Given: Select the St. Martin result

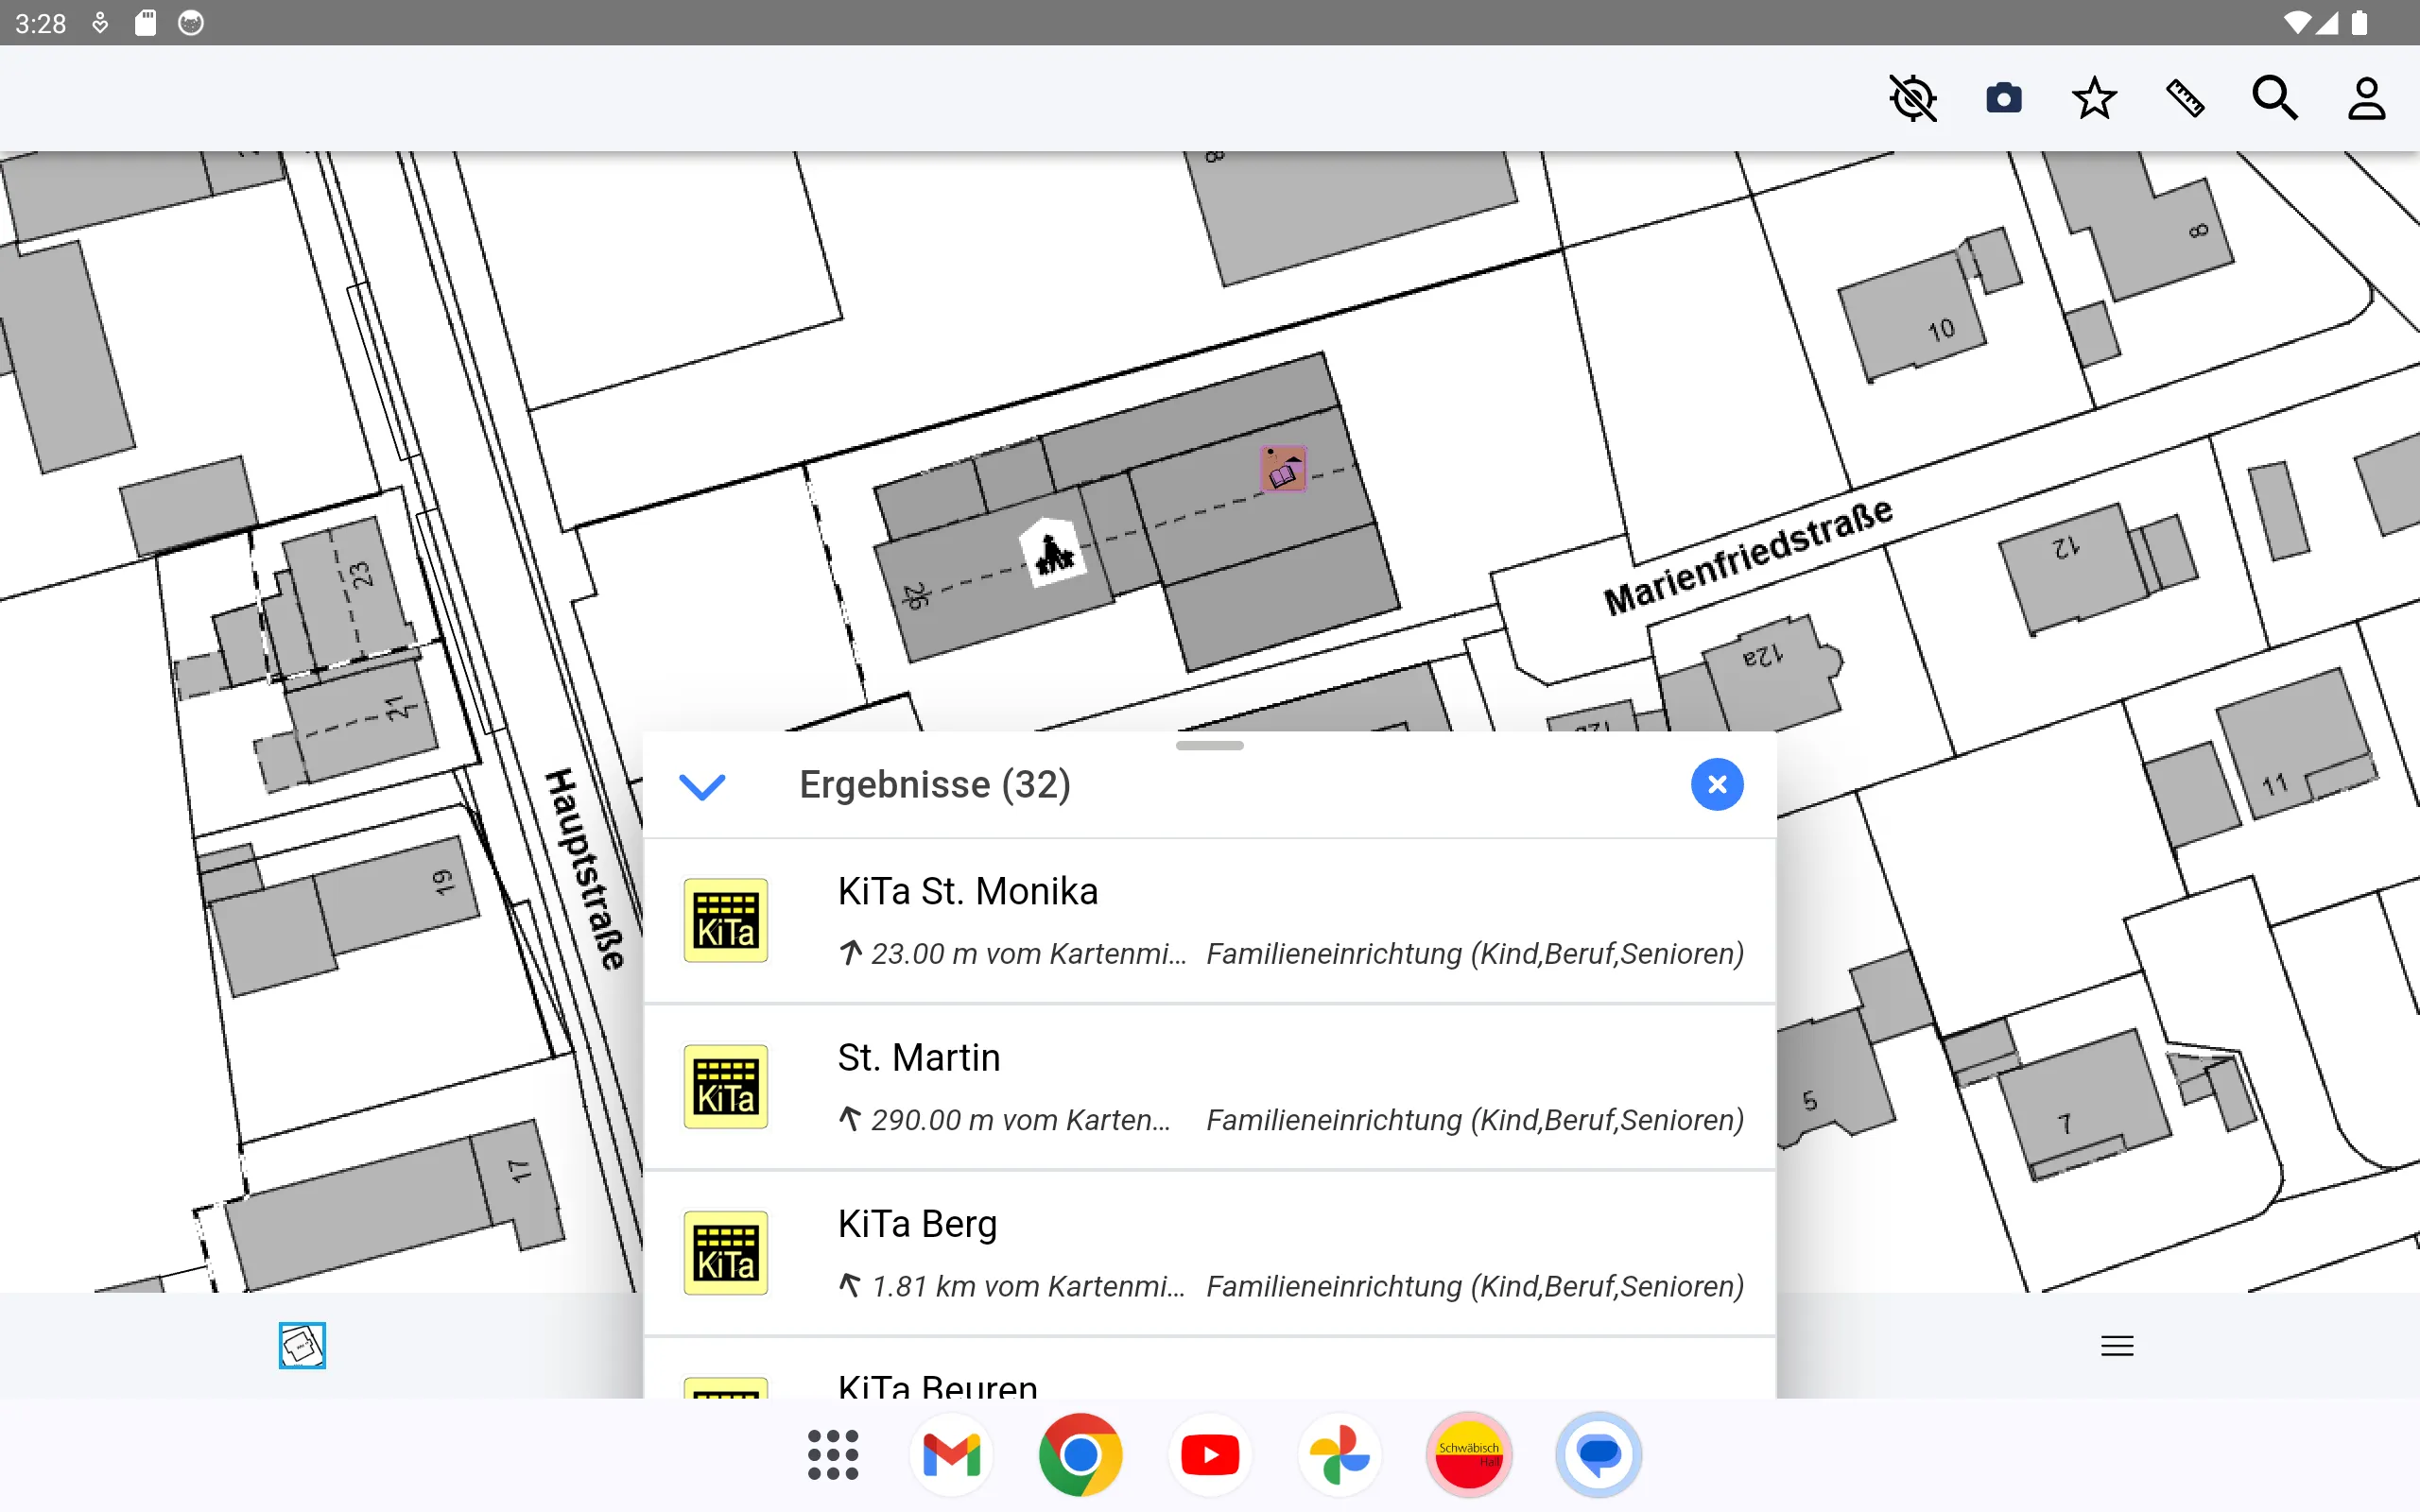Looking at the screenshot, I should pyautogui.click(x=1210, y=1087).
